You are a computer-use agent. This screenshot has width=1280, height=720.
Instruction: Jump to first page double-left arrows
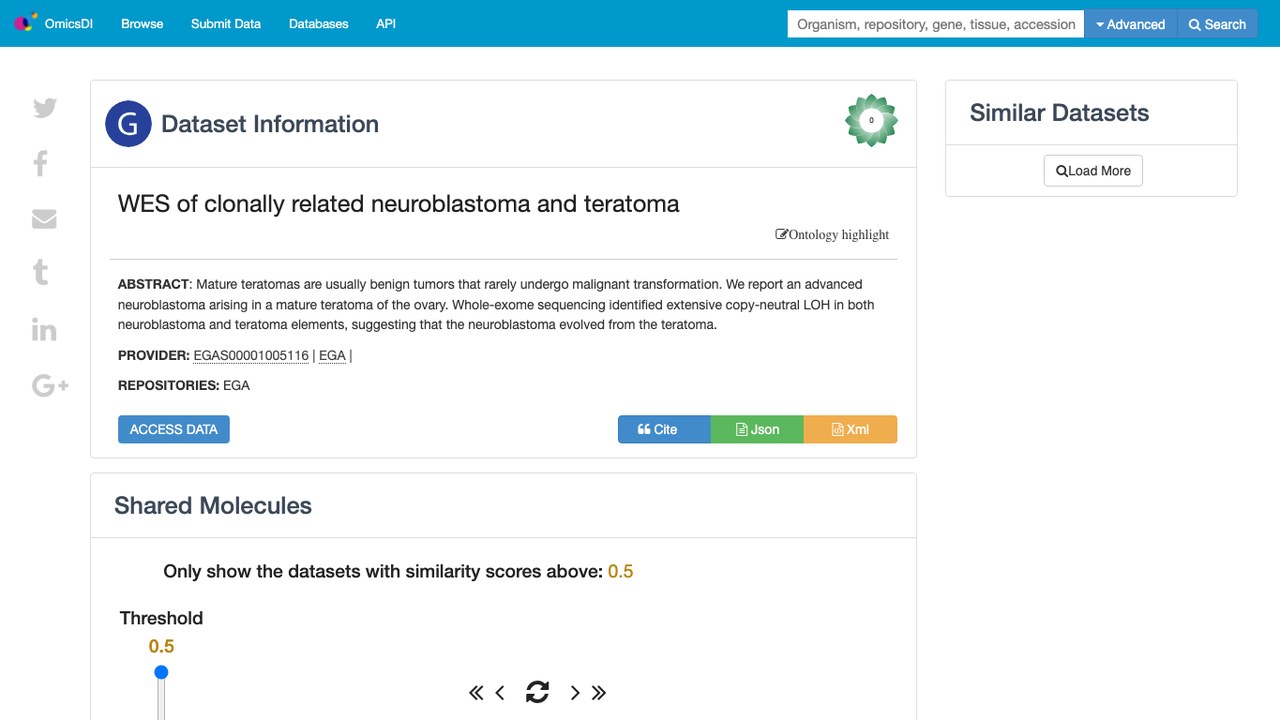point(476,692)
